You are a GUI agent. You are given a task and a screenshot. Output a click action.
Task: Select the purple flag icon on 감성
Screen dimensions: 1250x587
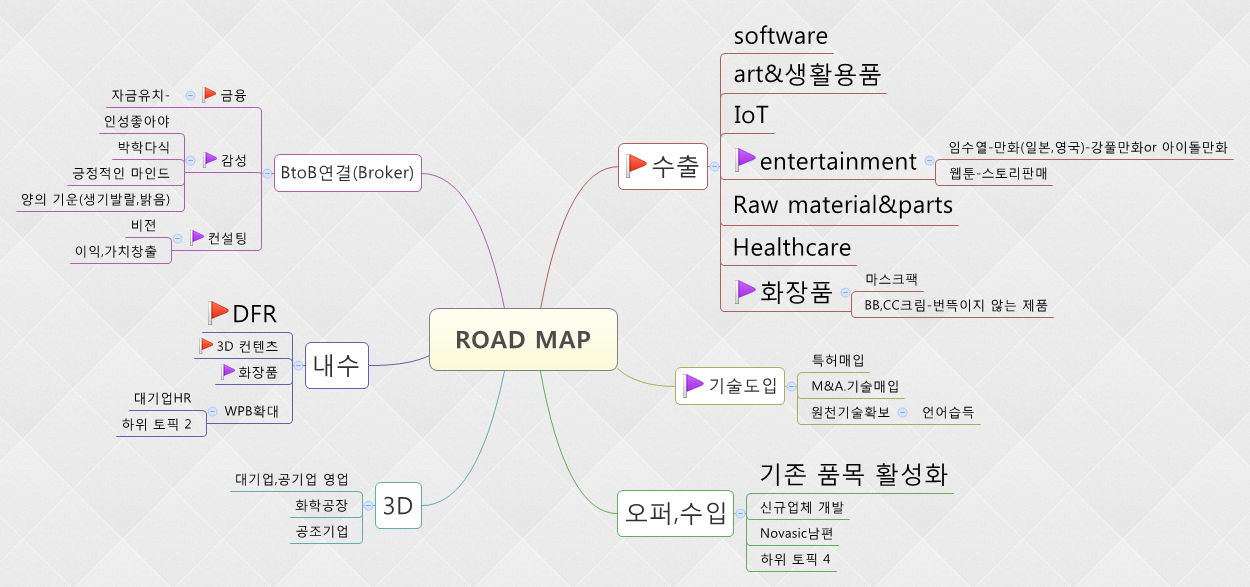209,158
